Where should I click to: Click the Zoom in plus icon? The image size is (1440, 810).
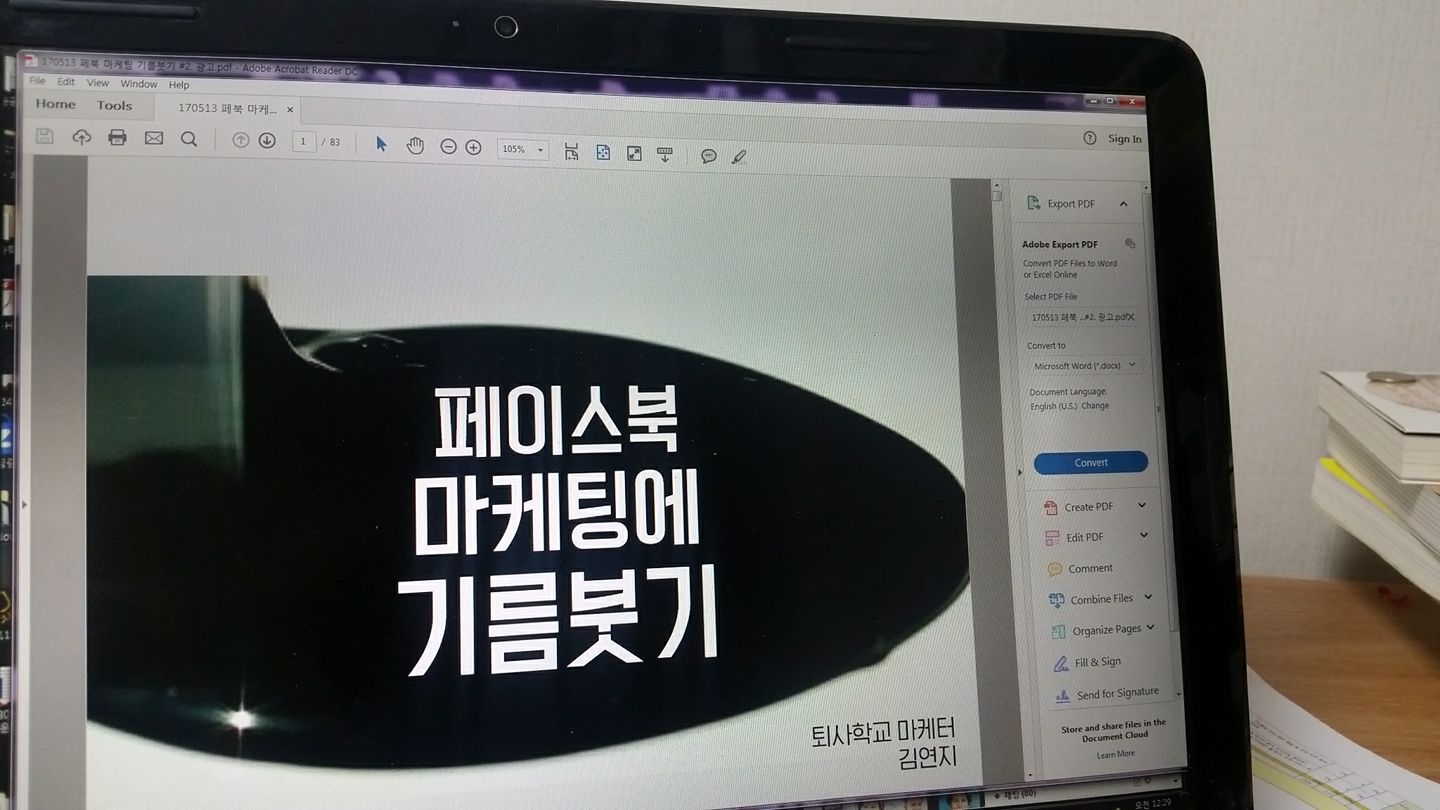click(473, 148)
